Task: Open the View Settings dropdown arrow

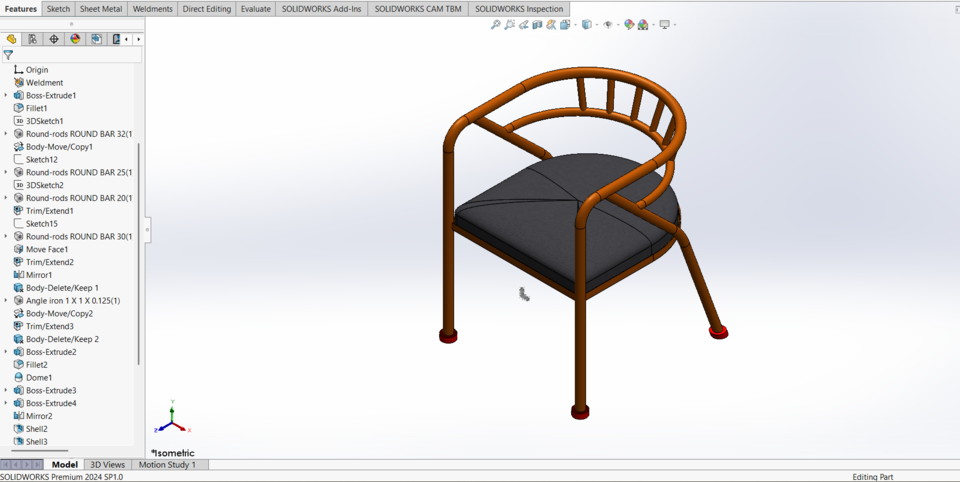Action: pyautogui.click(x=675, y=25)
